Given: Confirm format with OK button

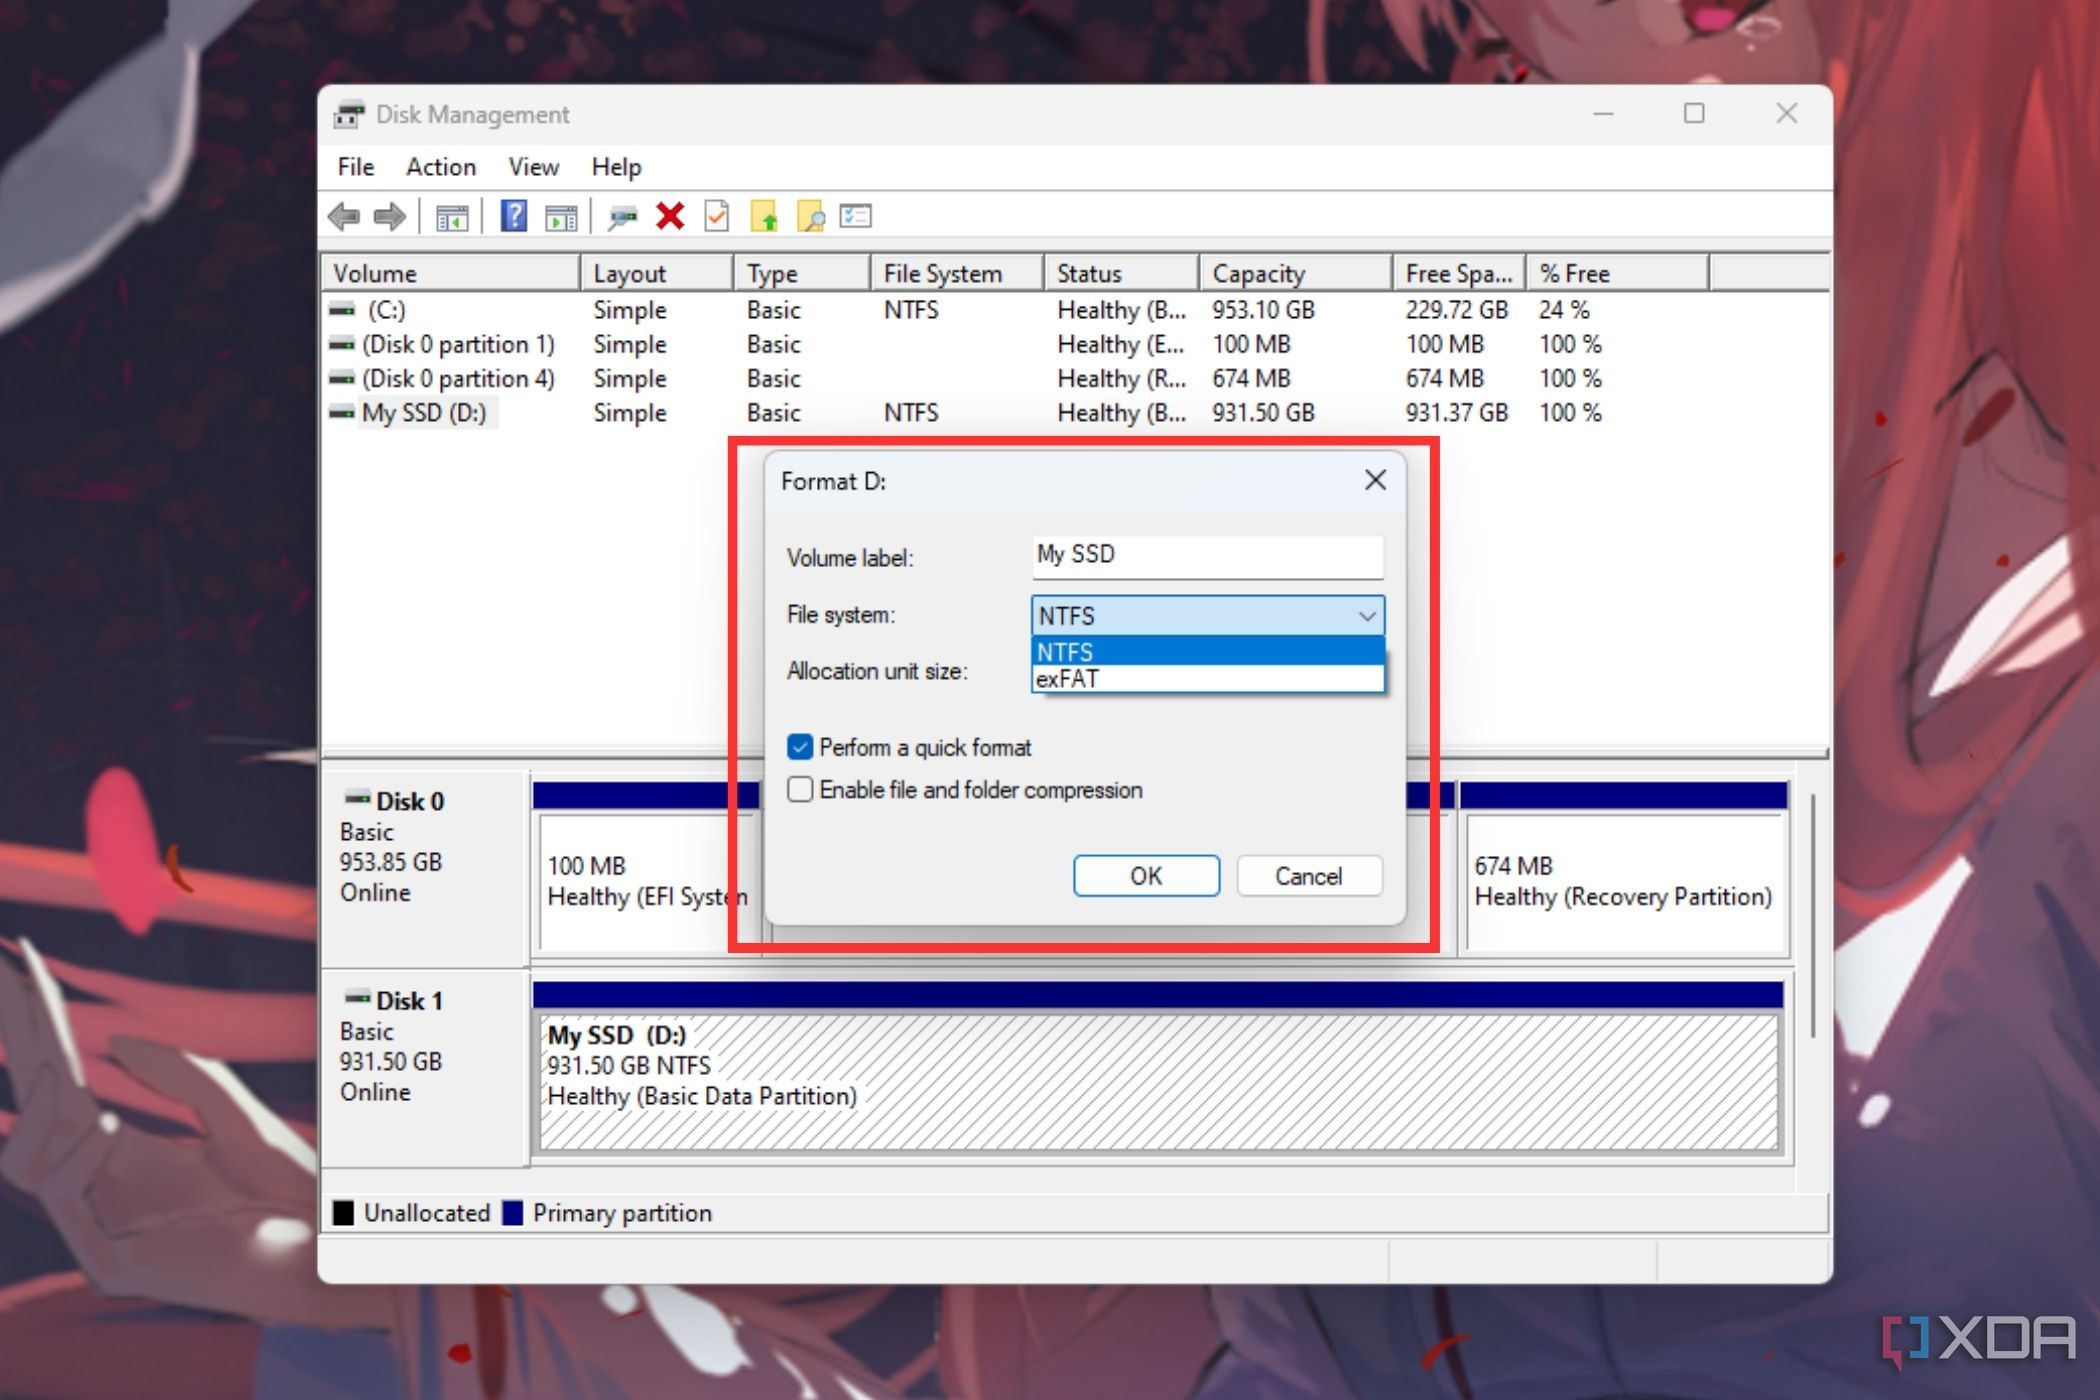Looking at the screenshot, I should tap(1146, 876).
